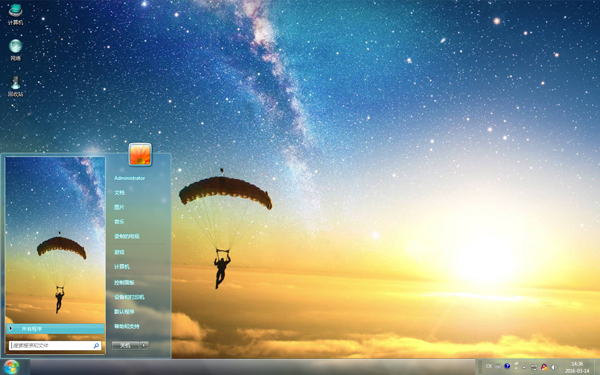Click the keyboard input method tray icon
The image size is (600, 375).
pos(498,367)
